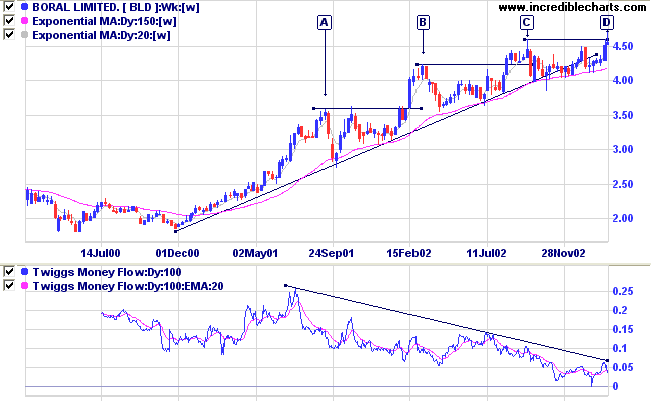Screen dimensions: 651x406
Task: Select the BORAL LIMITED [ BLD ] legend label
Action: click(116, 7)
